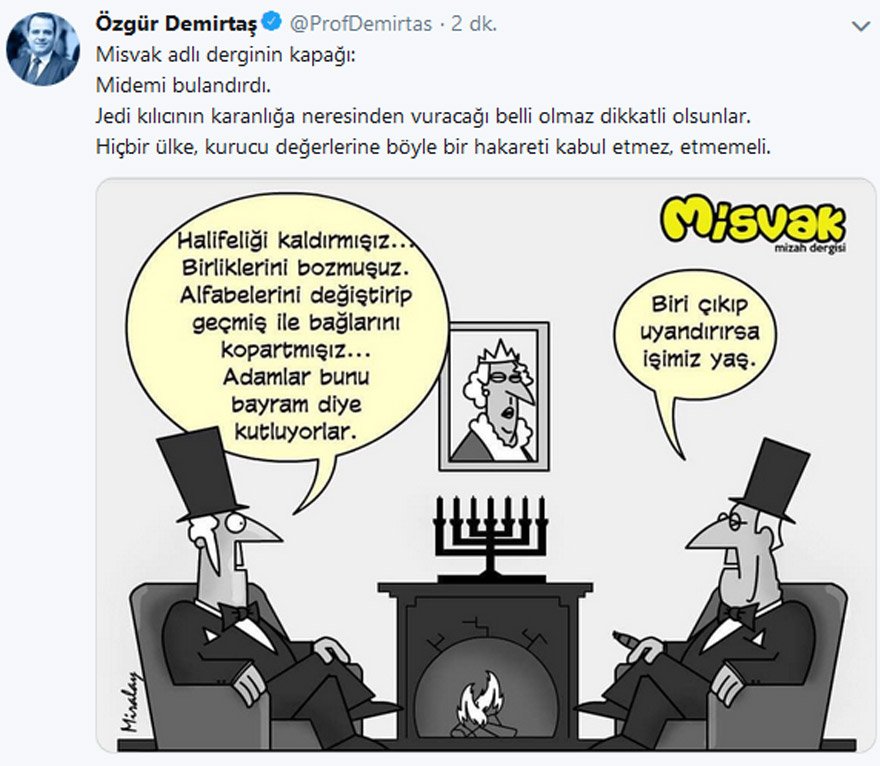Click the large left speech bubble
880x766 pixels.
[x=288, y=331]
